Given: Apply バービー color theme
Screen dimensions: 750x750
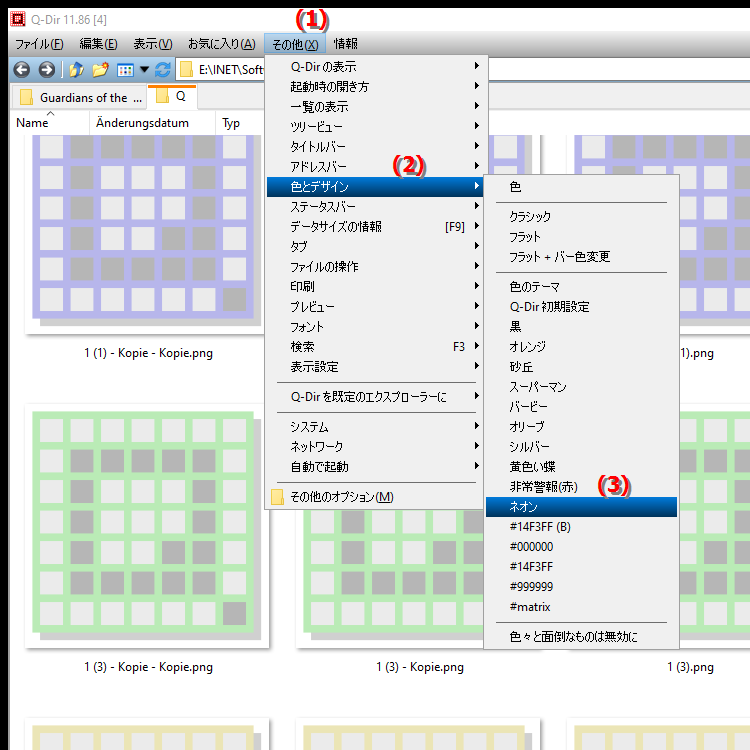Looking at the screenshot, I should pyautogui.click(x=581, y=407).
